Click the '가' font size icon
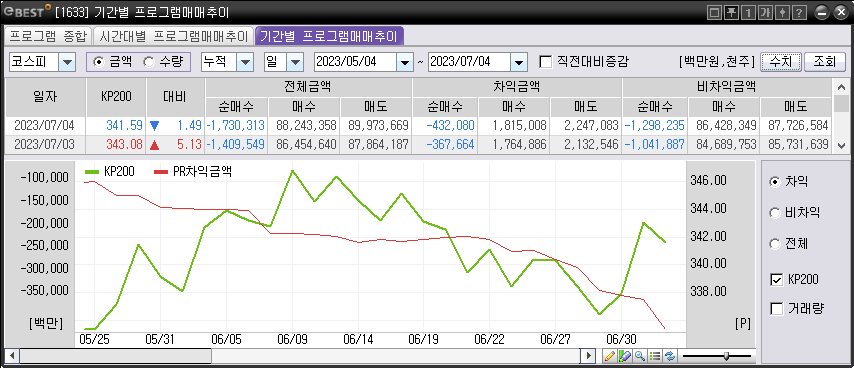Image resolution: width=854 pixels, height=368 pixels. pos(765,12)
